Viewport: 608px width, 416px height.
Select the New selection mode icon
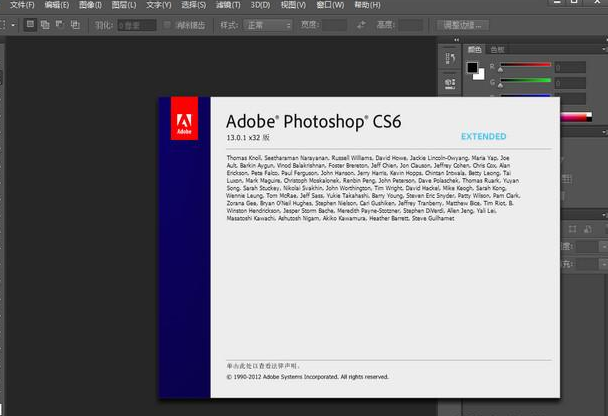click(x=30, y=25)
